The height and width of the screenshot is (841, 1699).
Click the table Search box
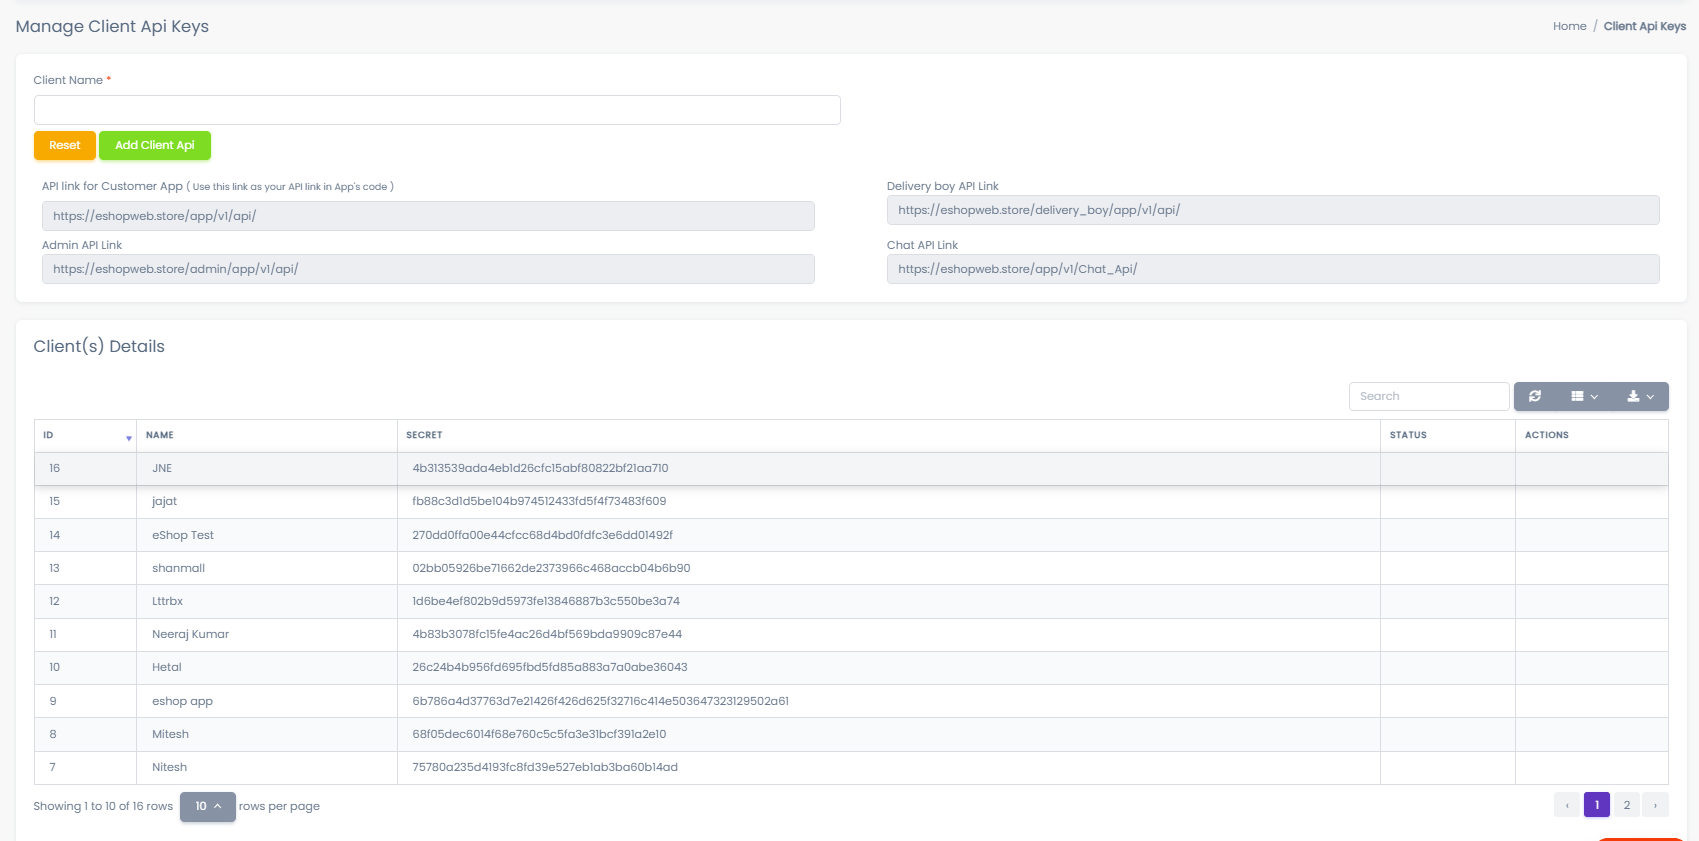coord(1429,396)
